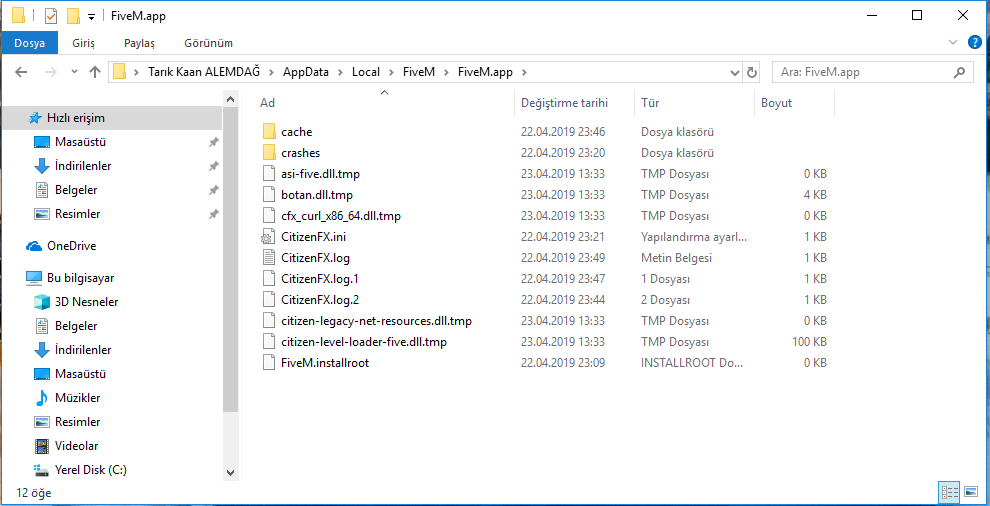The height and width of the screenshot is (506, 990).
Task: Click the Help question mark icon
Action: click(x=974, y=42)
